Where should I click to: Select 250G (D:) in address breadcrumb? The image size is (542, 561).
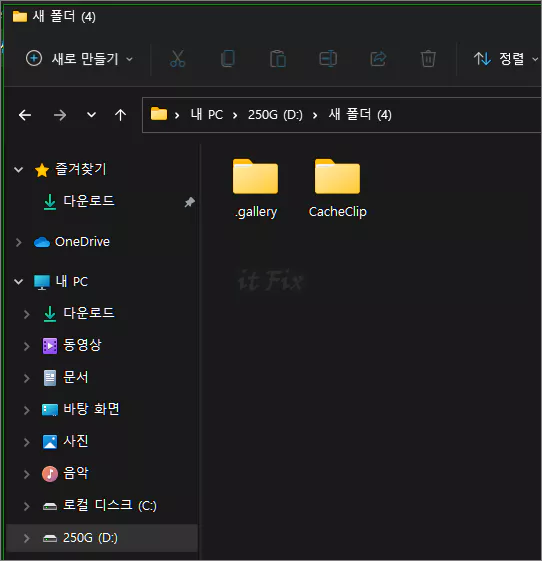tap(275, 115)
